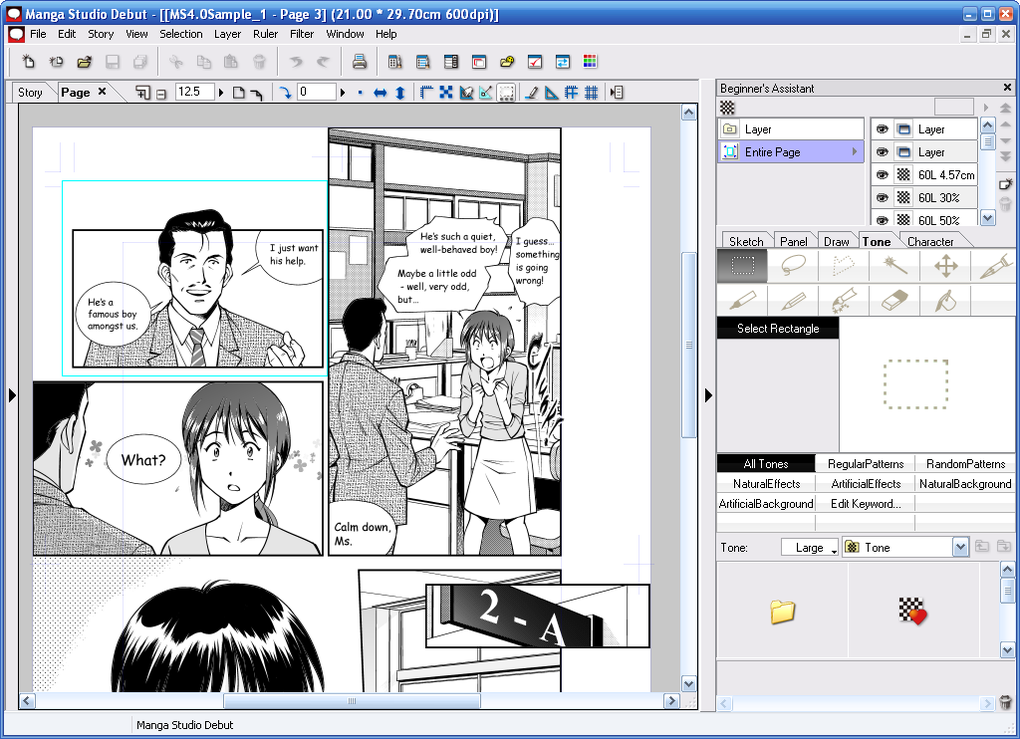Toggle the side panel icon at toolbar end
This screenshot has width=1020, height=739.
point(617,93)
